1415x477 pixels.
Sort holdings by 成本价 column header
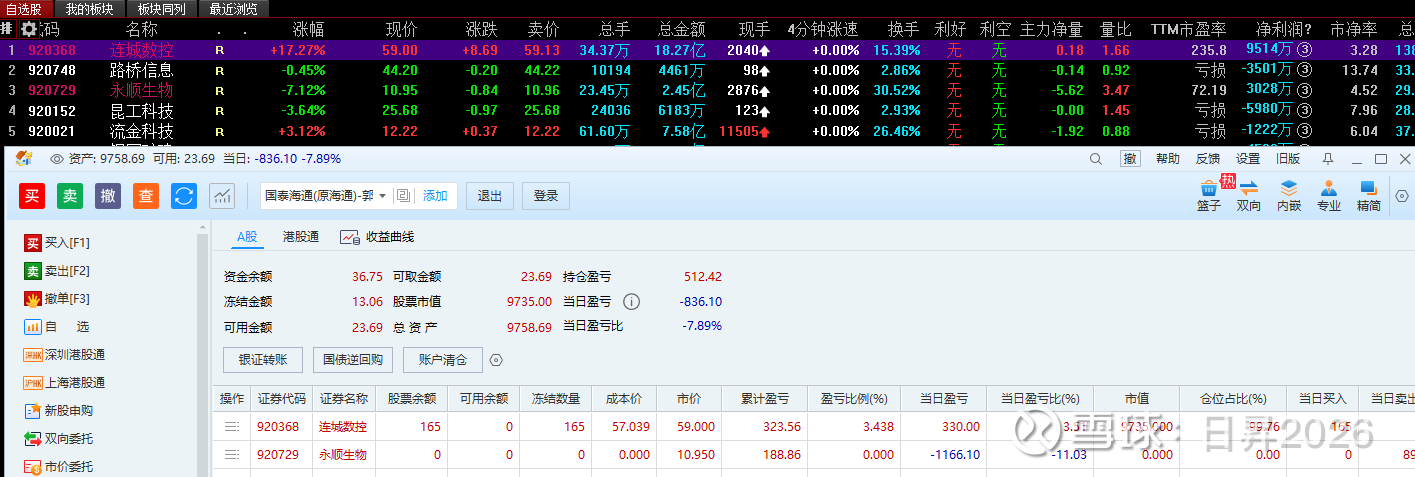[624, 398]
